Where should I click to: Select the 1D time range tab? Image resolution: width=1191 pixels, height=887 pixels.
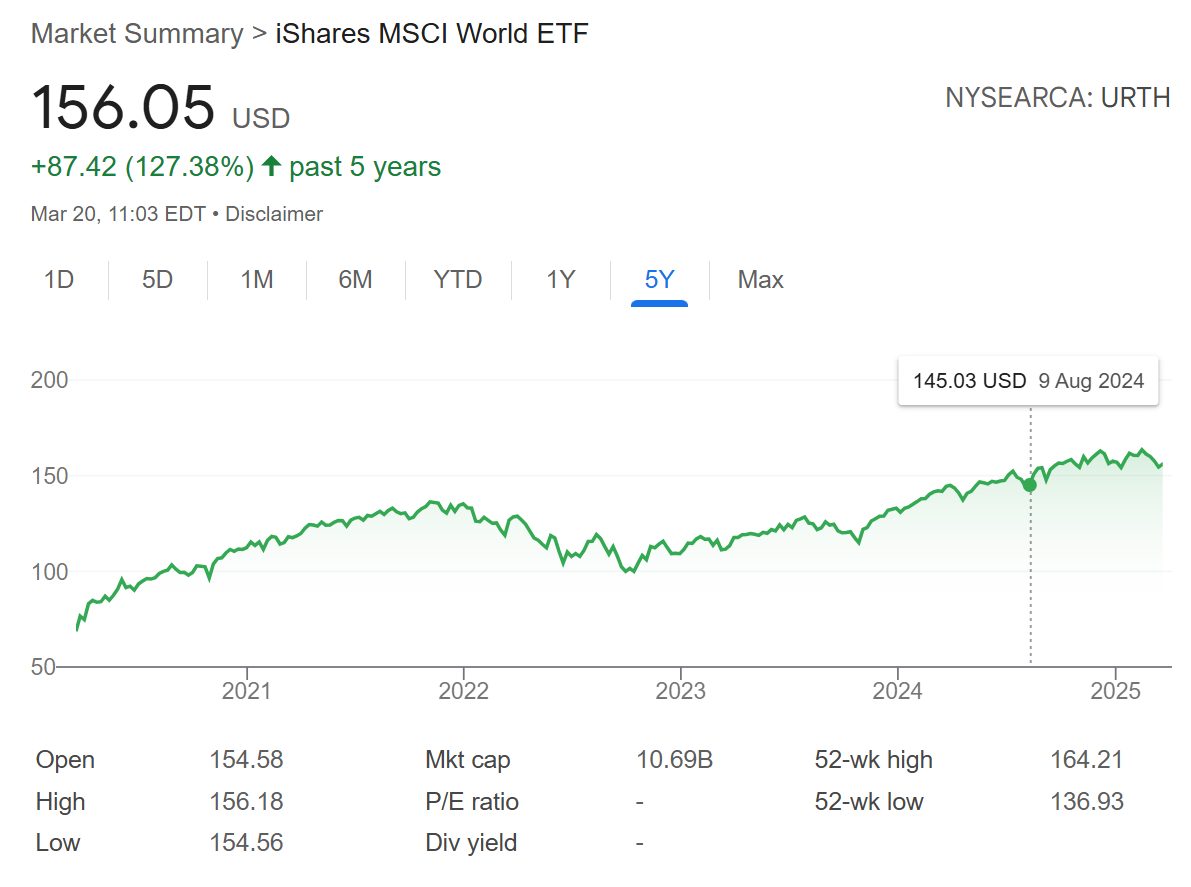pos(59,280)
